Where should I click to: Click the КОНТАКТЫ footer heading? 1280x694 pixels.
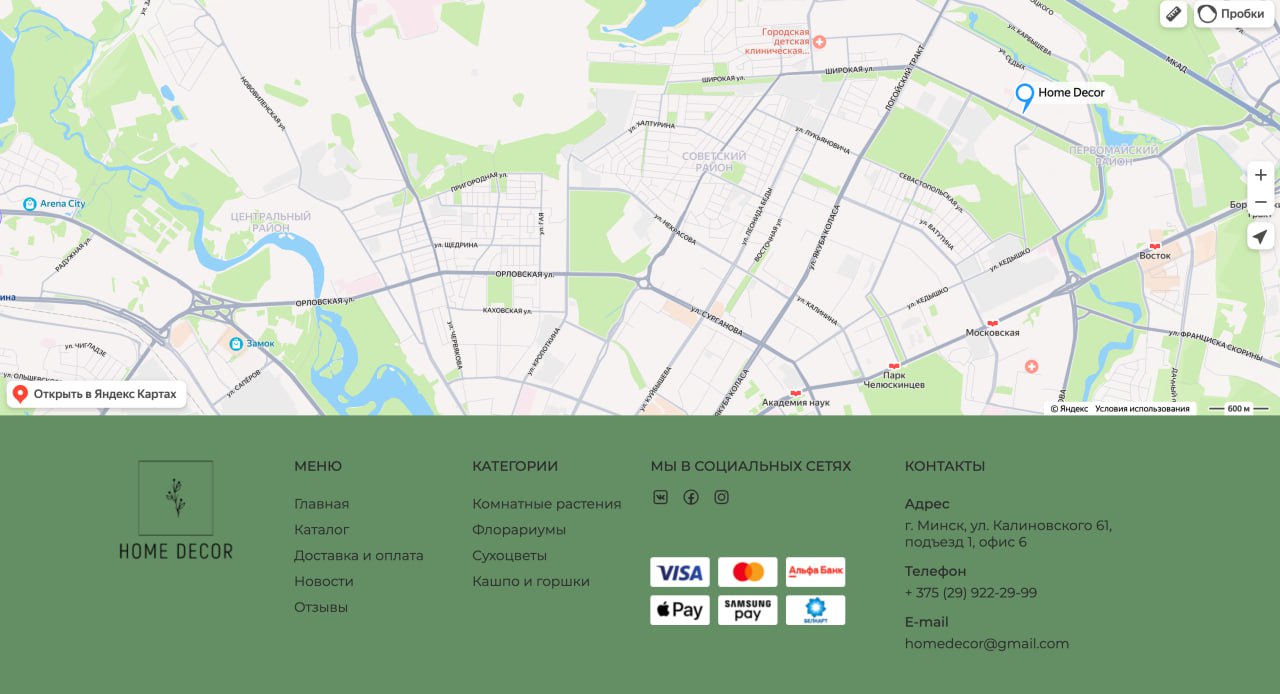point(945,466)
